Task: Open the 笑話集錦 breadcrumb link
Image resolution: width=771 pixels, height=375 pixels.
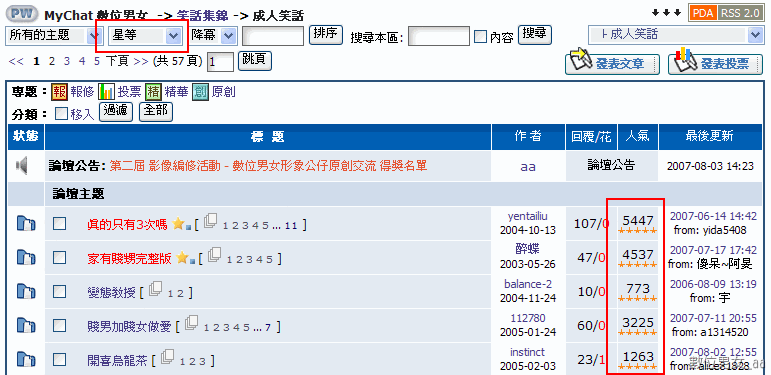Action: point(202,15)
